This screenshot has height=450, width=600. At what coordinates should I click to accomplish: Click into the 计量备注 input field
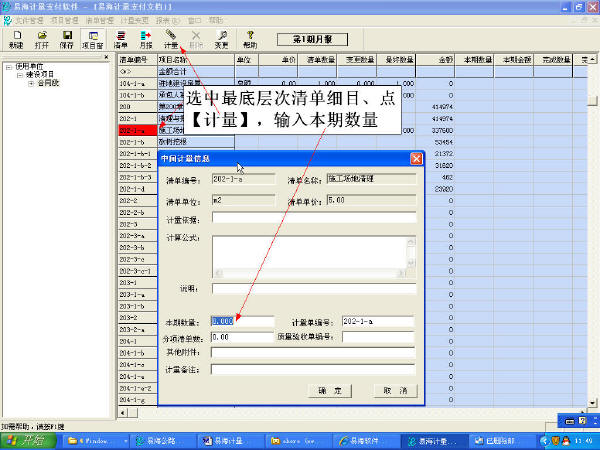tap(313, 369)
